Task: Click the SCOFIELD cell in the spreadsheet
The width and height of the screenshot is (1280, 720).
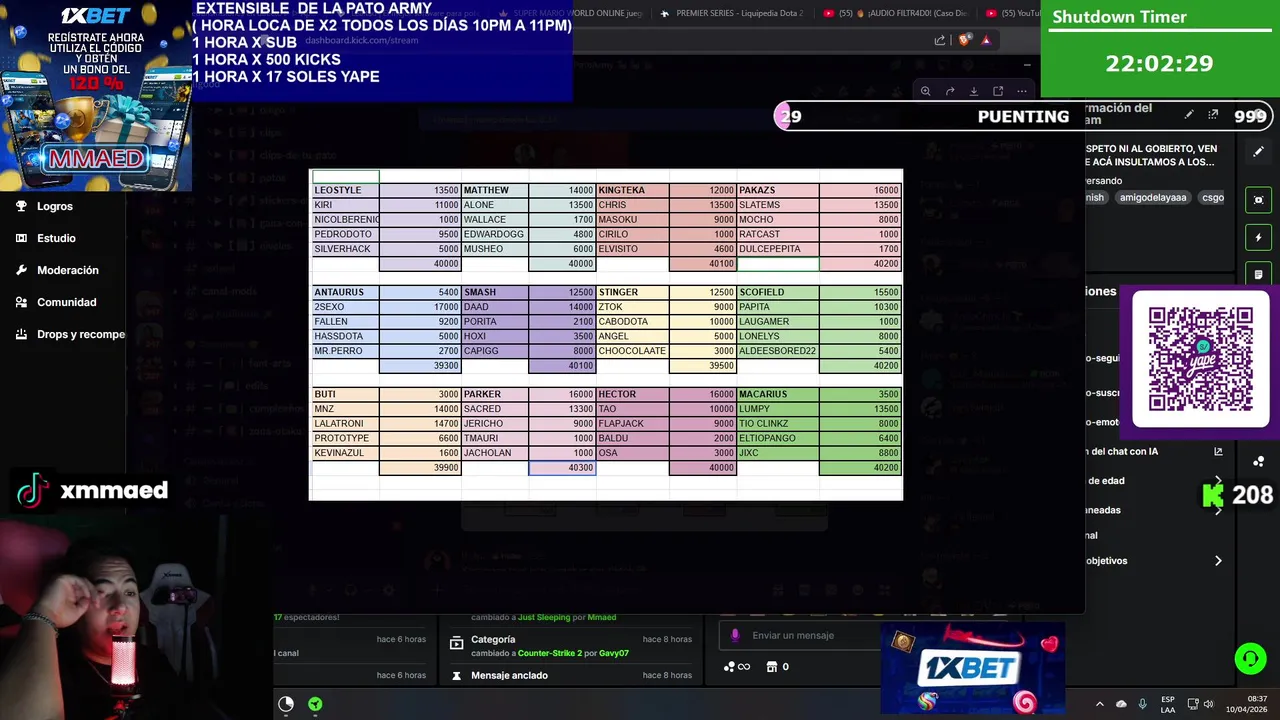Action: (777, 292)
